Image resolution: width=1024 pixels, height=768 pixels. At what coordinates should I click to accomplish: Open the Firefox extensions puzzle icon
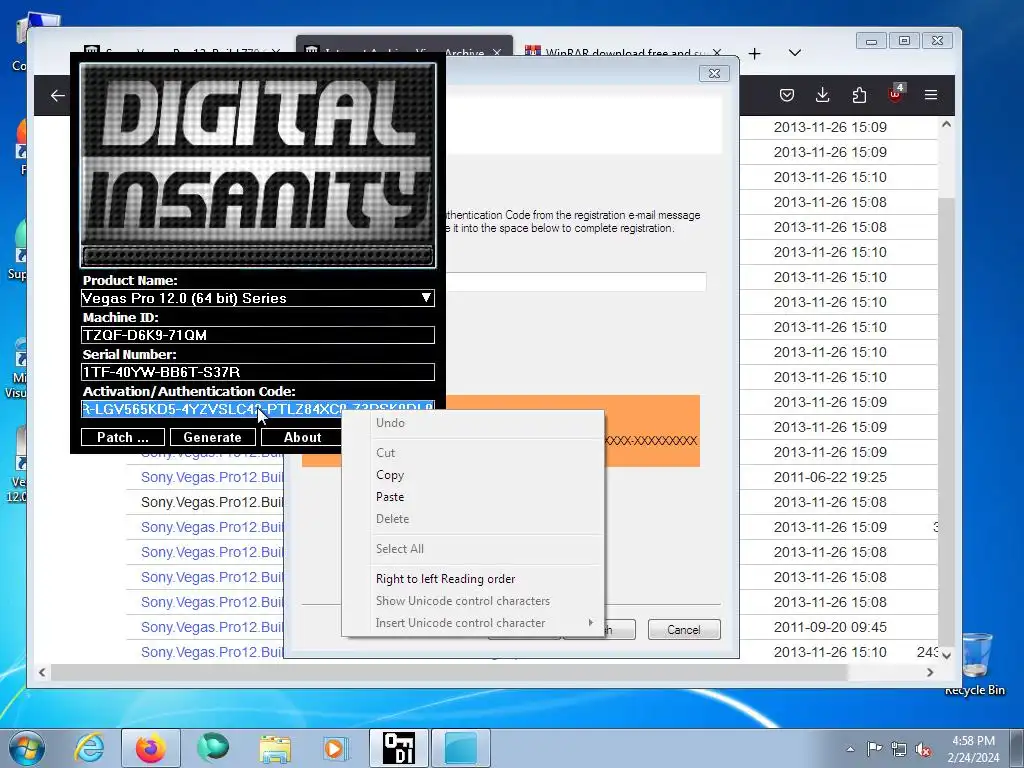click(x=859, y=95)
